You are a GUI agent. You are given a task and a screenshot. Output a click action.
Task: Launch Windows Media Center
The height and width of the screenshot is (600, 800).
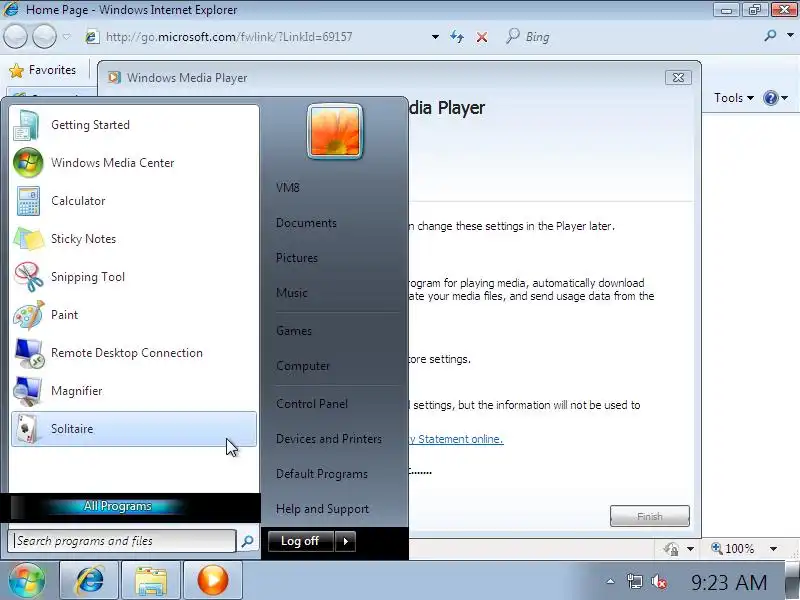pyautogui.click(x=134, y=163)
